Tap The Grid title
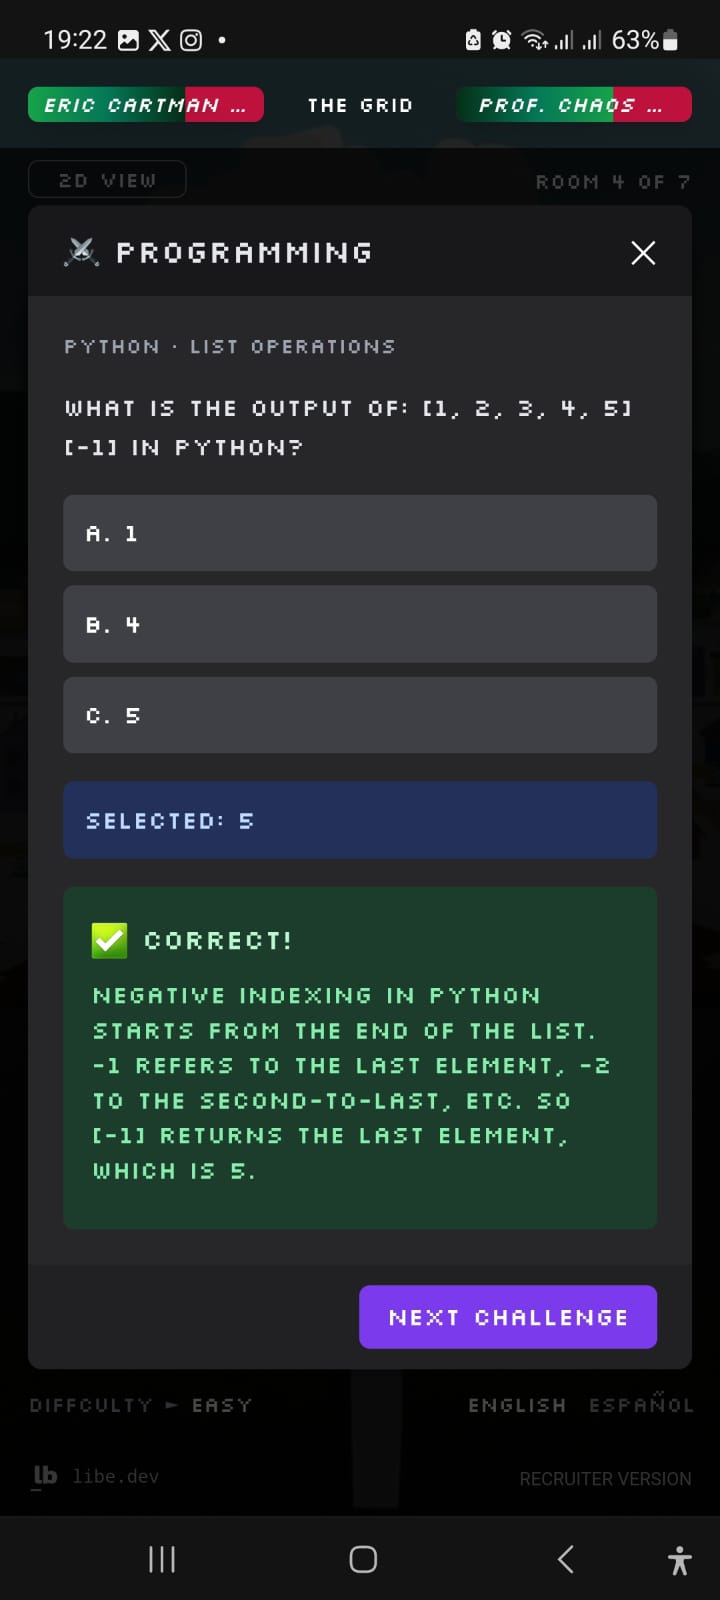Image resolution: width=720 pixels, height=1600 pixels. tap(360, 105)
